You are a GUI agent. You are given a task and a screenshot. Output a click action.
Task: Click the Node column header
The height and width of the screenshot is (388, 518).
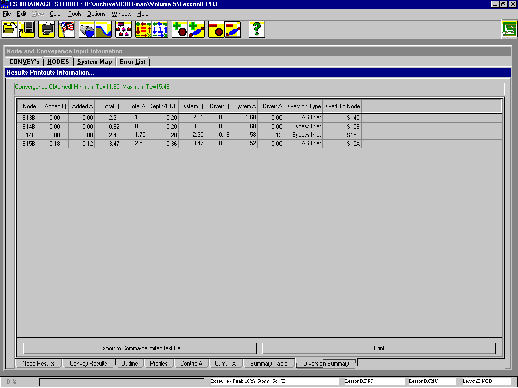(29, 106)
